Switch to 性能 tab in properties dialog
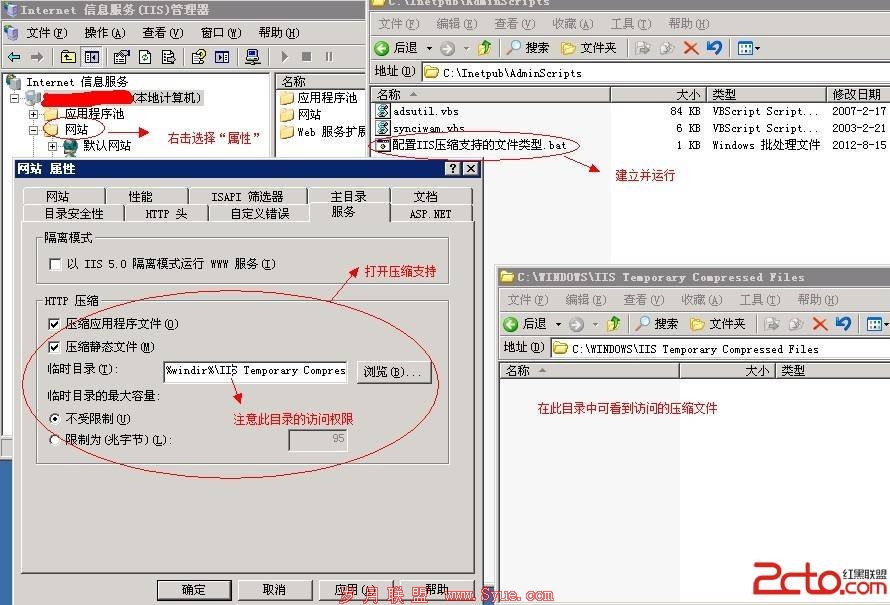Image resolution: width=890 pixels, height=605 pixels. tap(140, 196)
